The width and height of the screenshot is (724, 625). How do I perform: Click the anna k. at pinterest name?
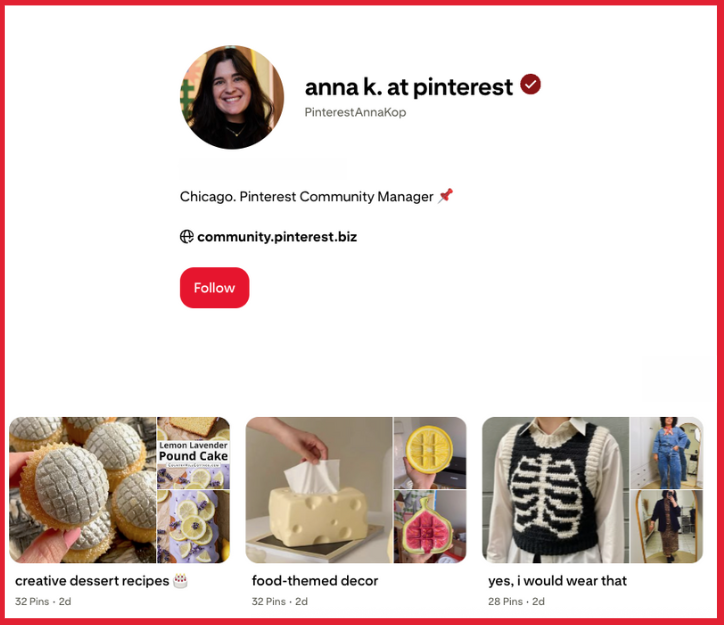(x=409, y=87)
